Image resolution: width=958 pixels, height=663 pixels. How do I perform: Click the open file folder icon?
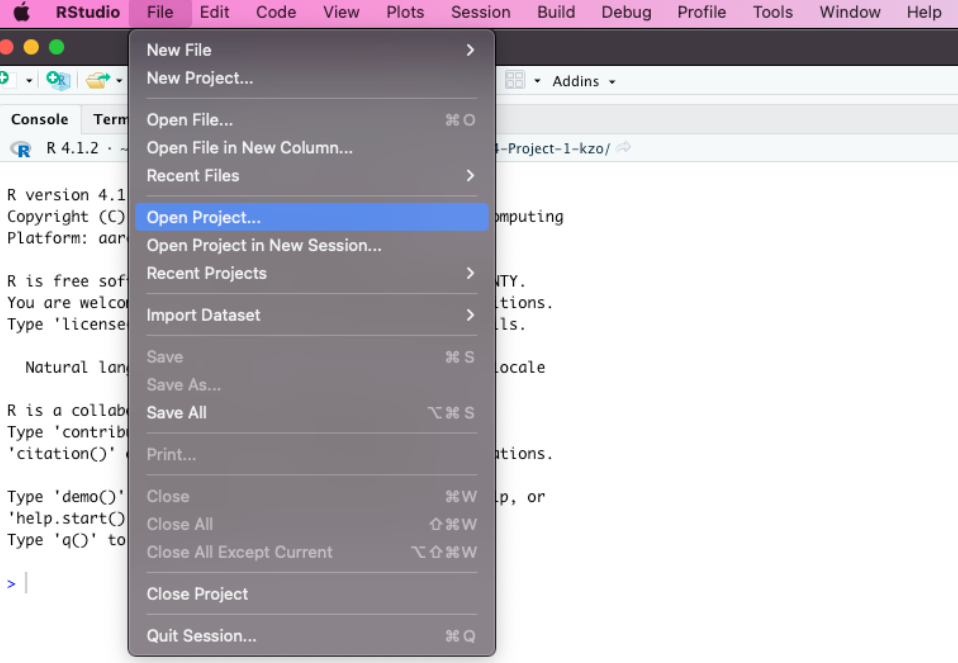point(98,80)
